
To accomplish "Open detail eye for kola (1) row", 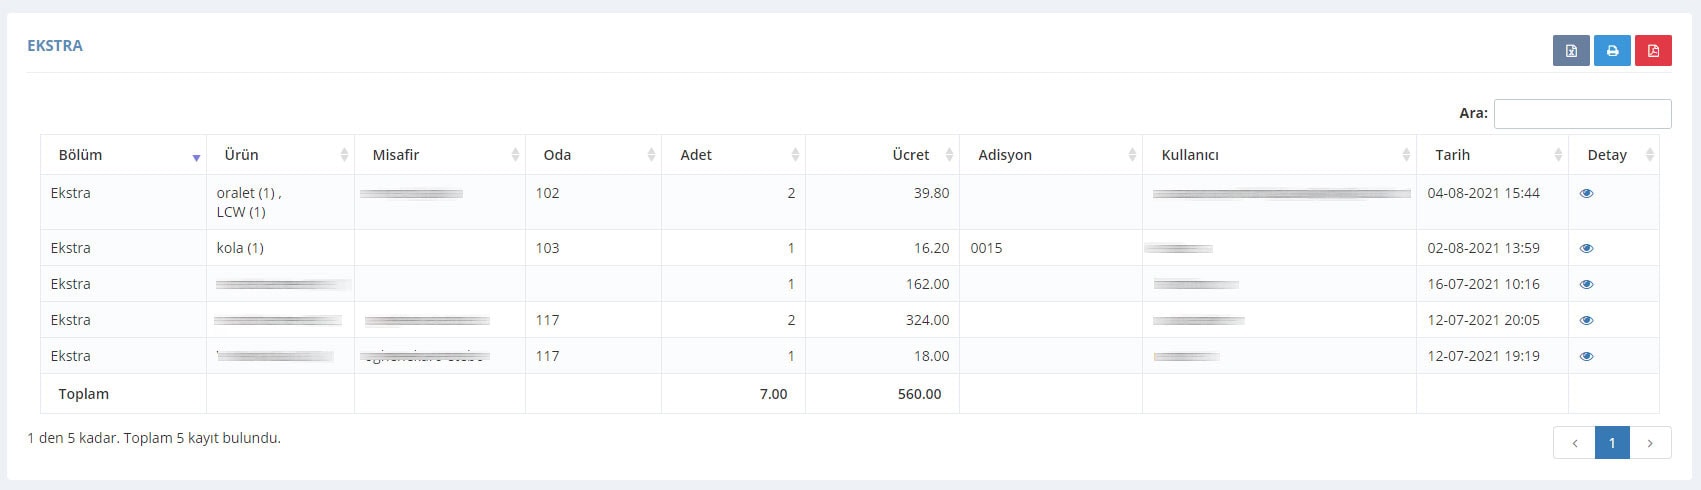I will point(1586,248).
